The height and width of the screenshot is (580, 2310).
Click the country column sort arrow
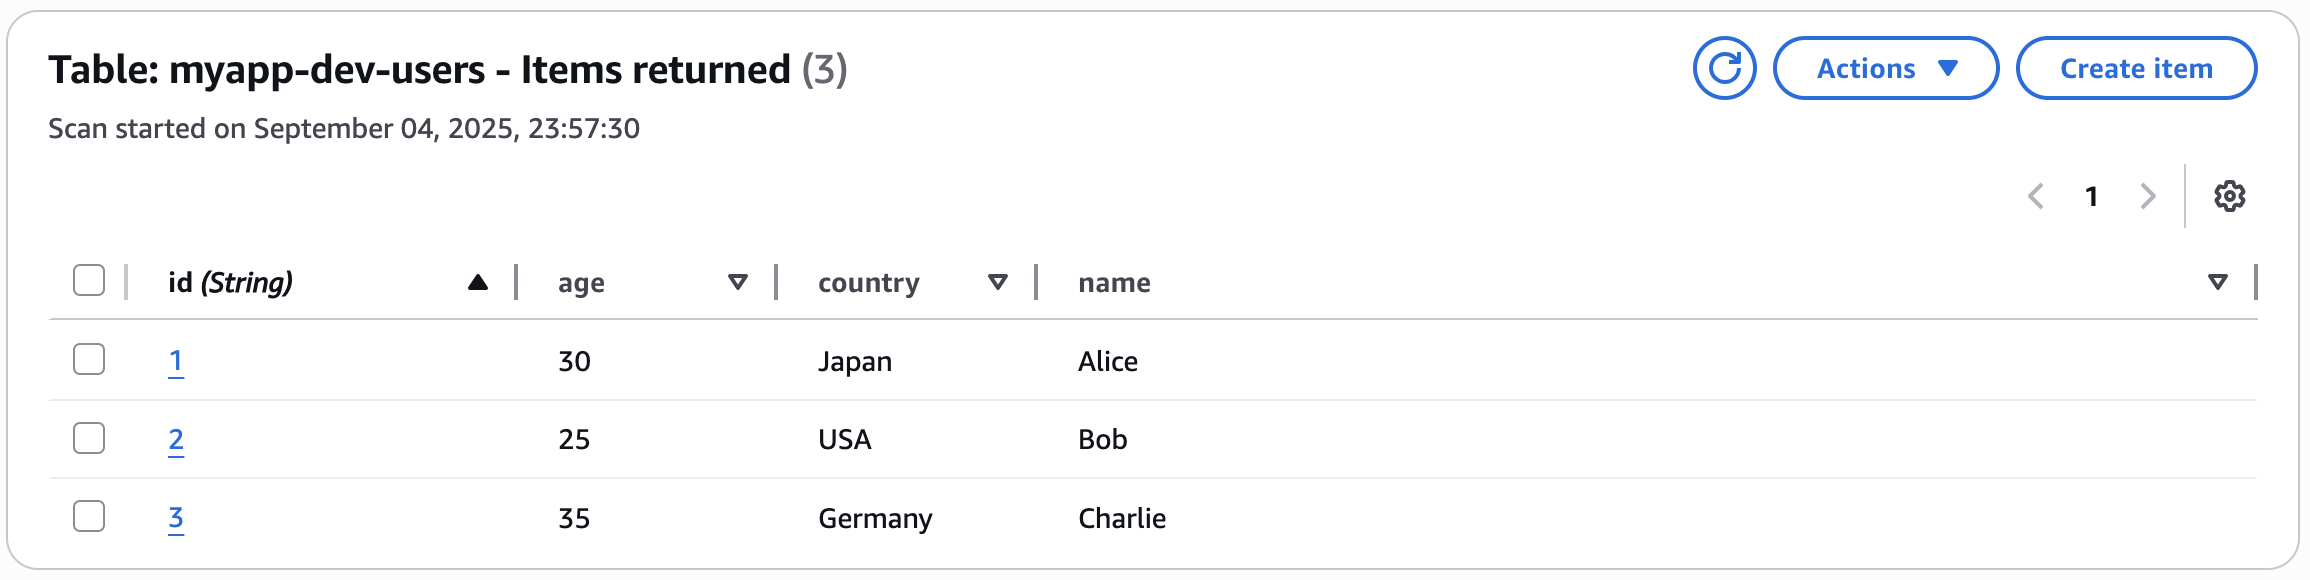click(997, 283)
